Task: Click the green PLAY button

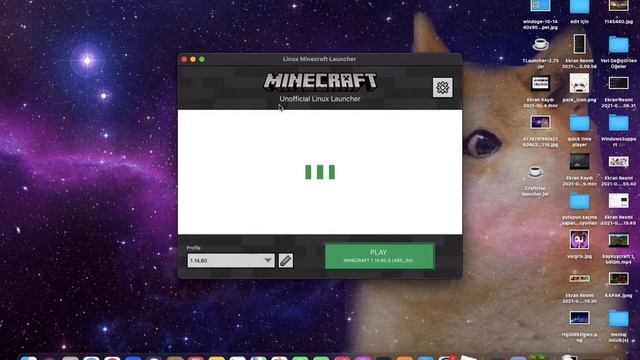Action: point(380,256)
